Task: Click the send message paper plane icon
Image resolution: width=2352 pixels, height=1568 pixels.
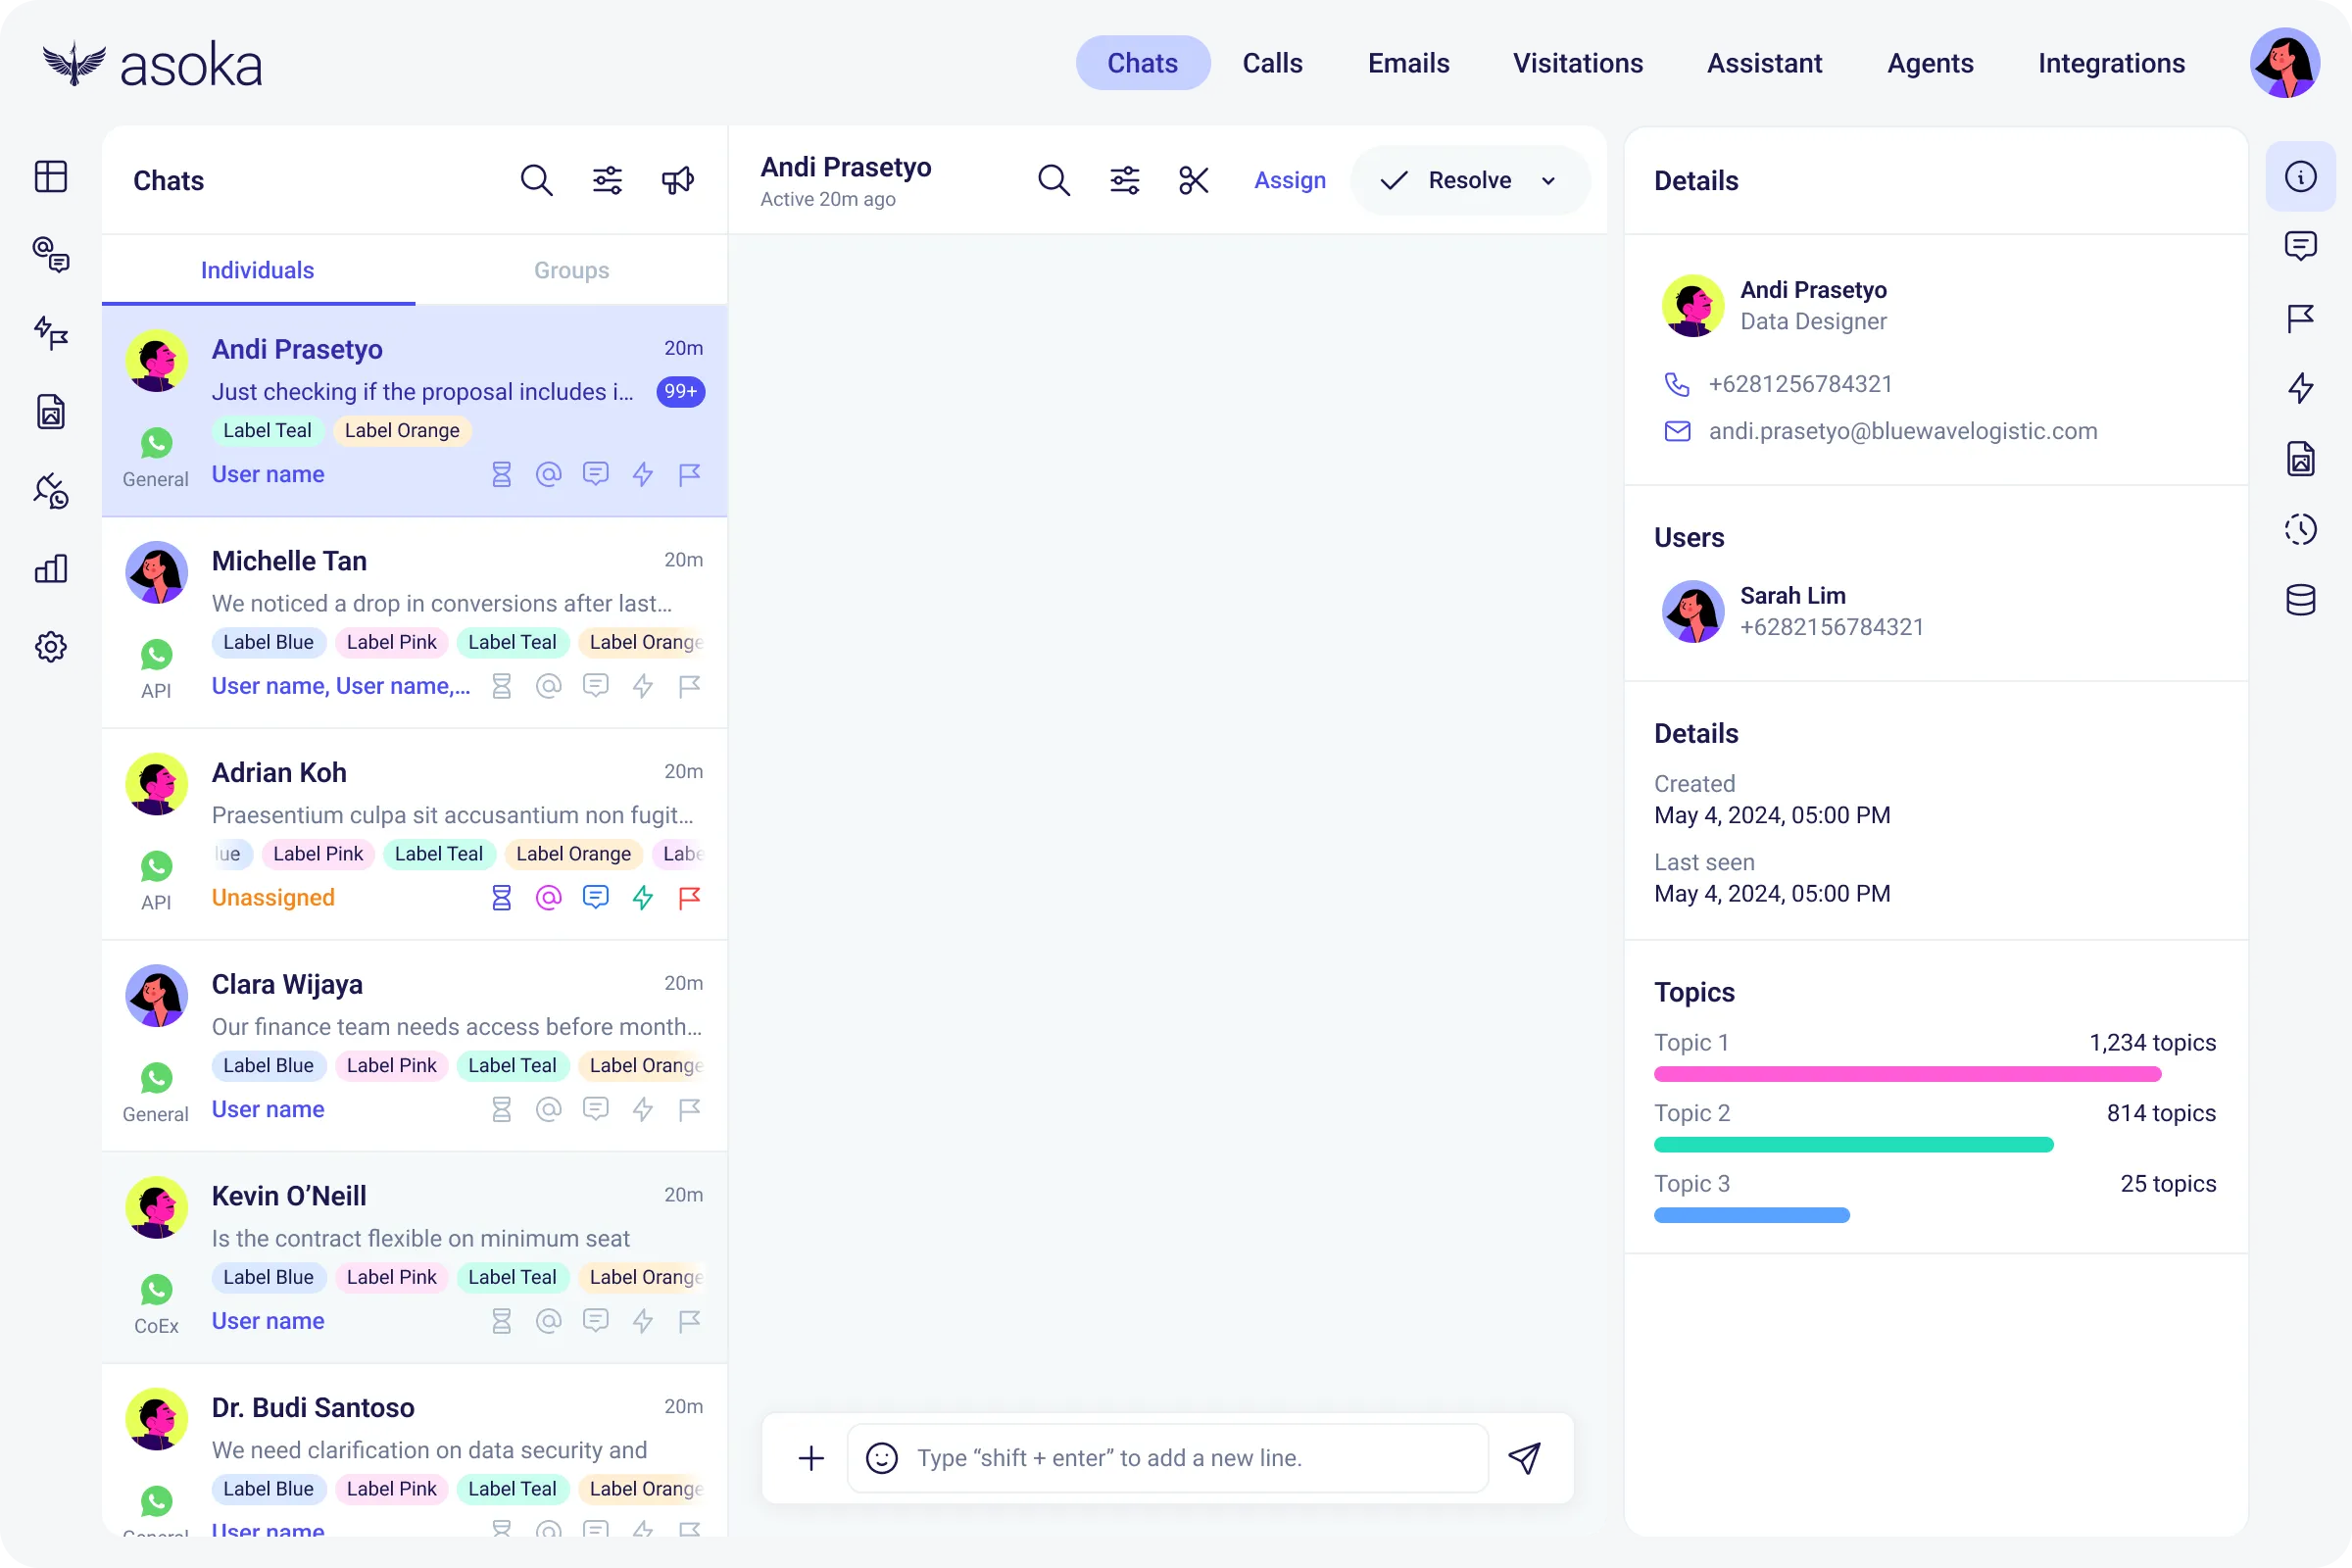Action: tap(1524, 1458)
